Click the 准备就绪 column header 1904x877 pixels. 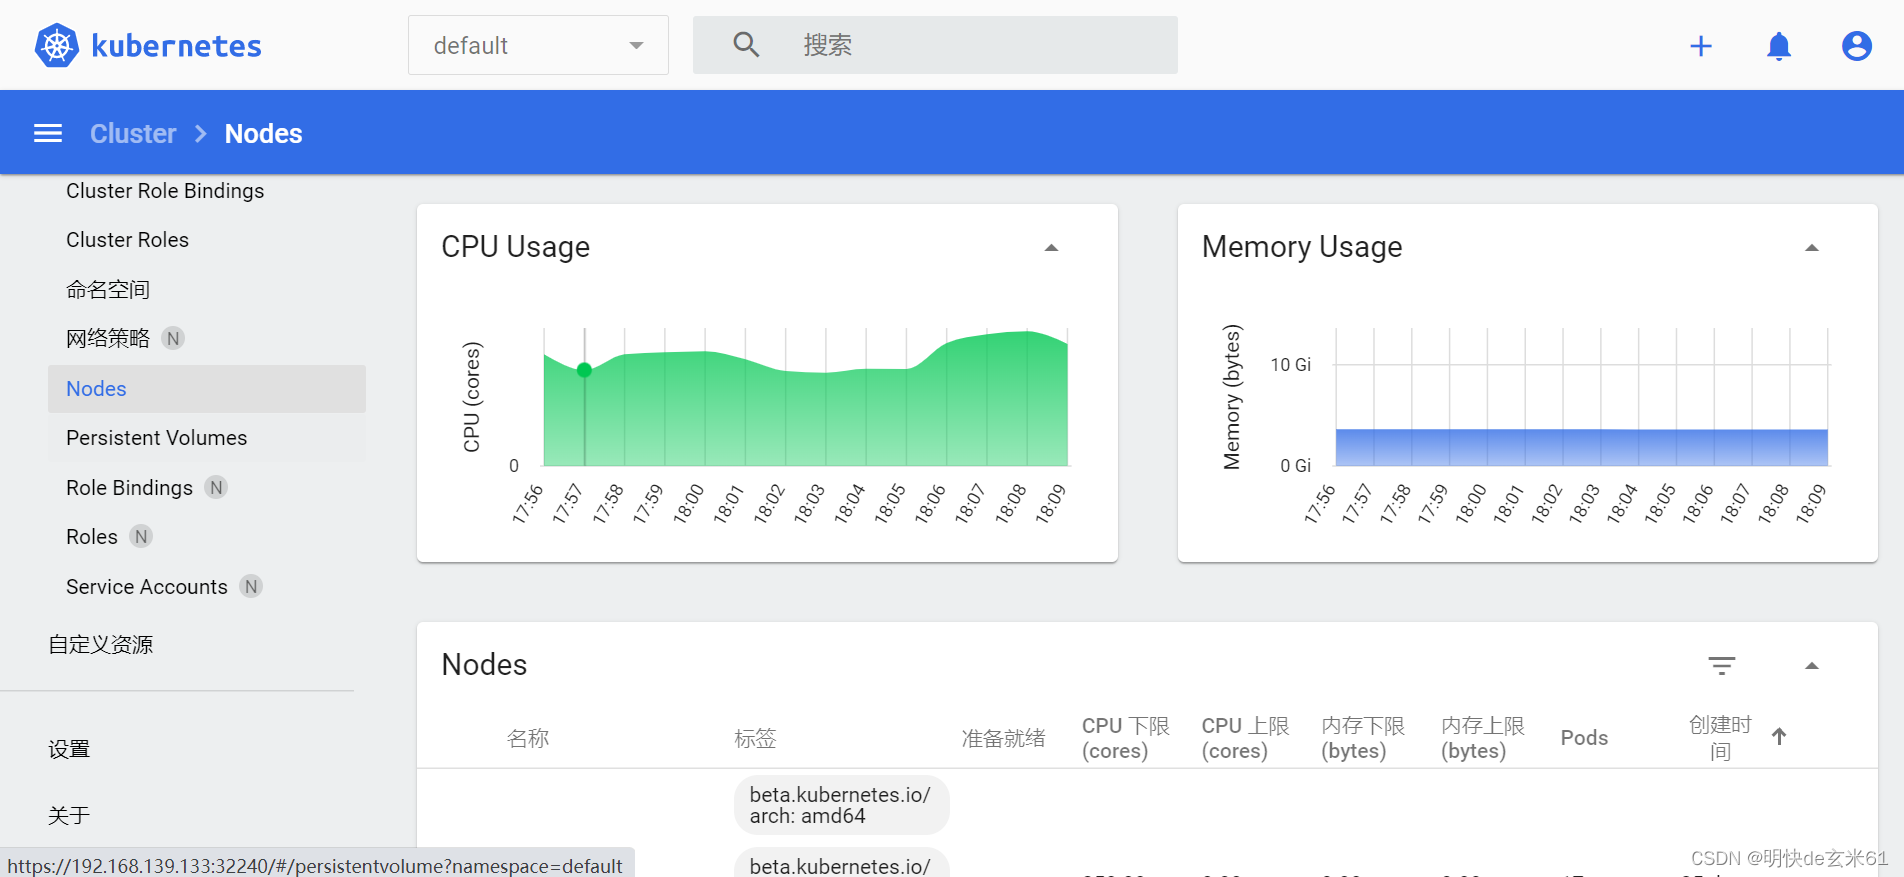tap(1003, 738)
